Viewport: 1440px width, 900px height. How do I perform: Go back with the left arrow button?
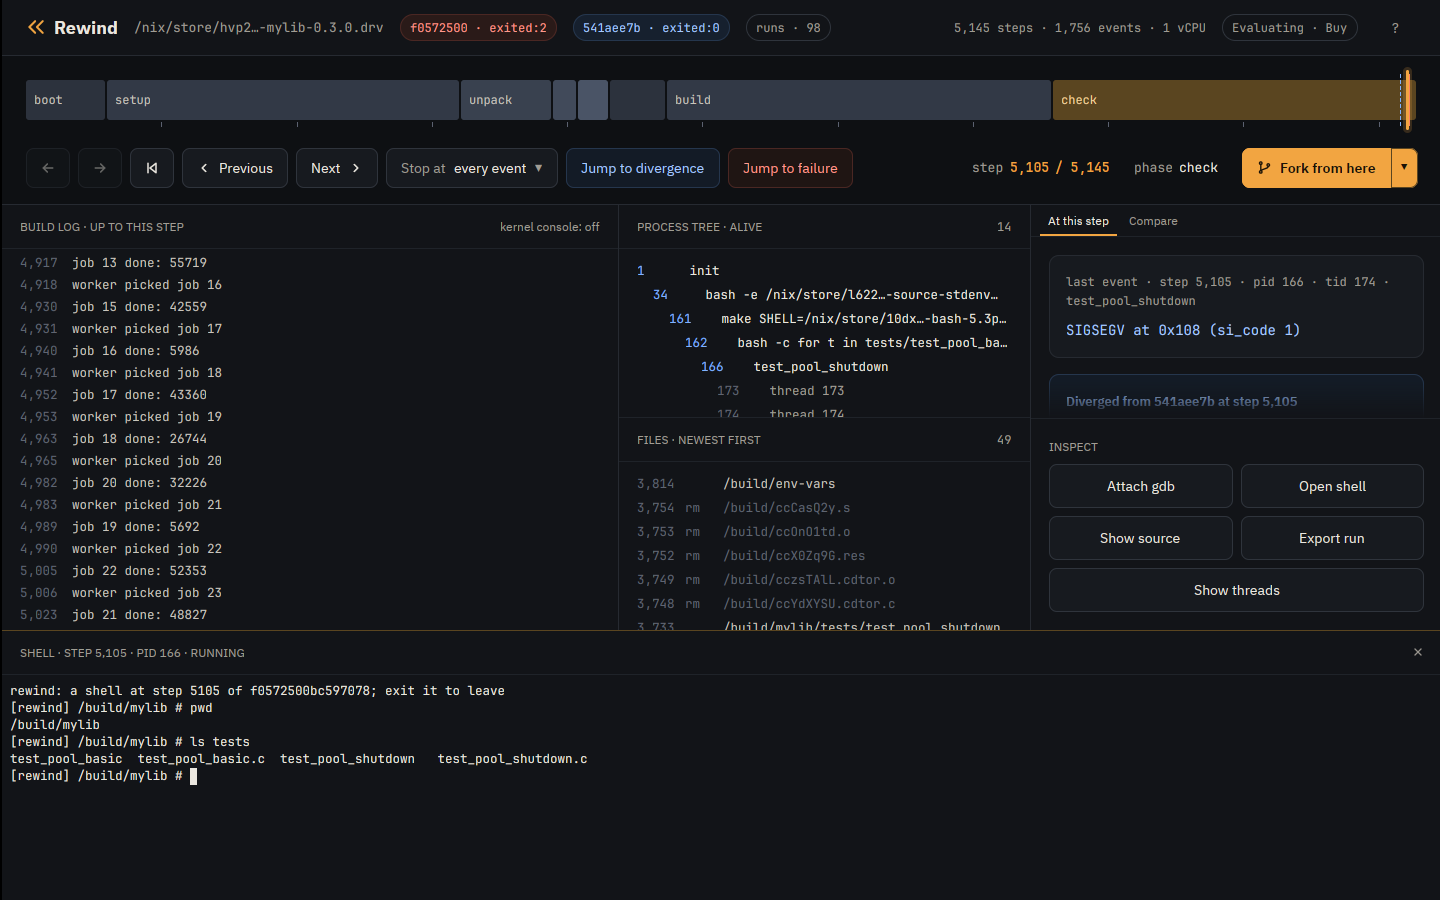48,168
